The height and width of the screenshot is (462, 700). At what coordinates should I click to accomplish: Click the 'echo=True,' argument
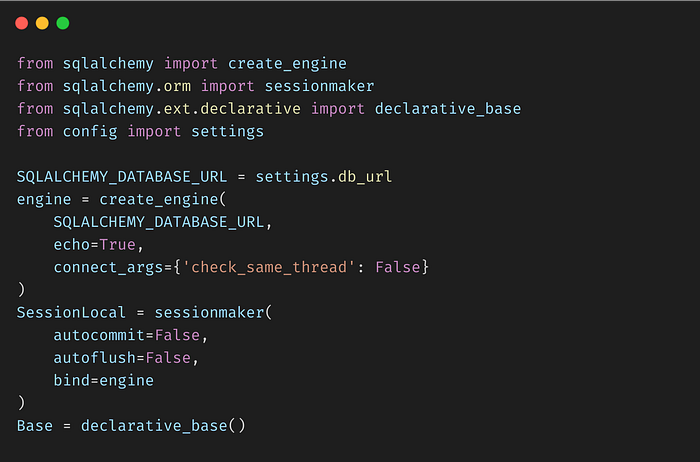99,245
